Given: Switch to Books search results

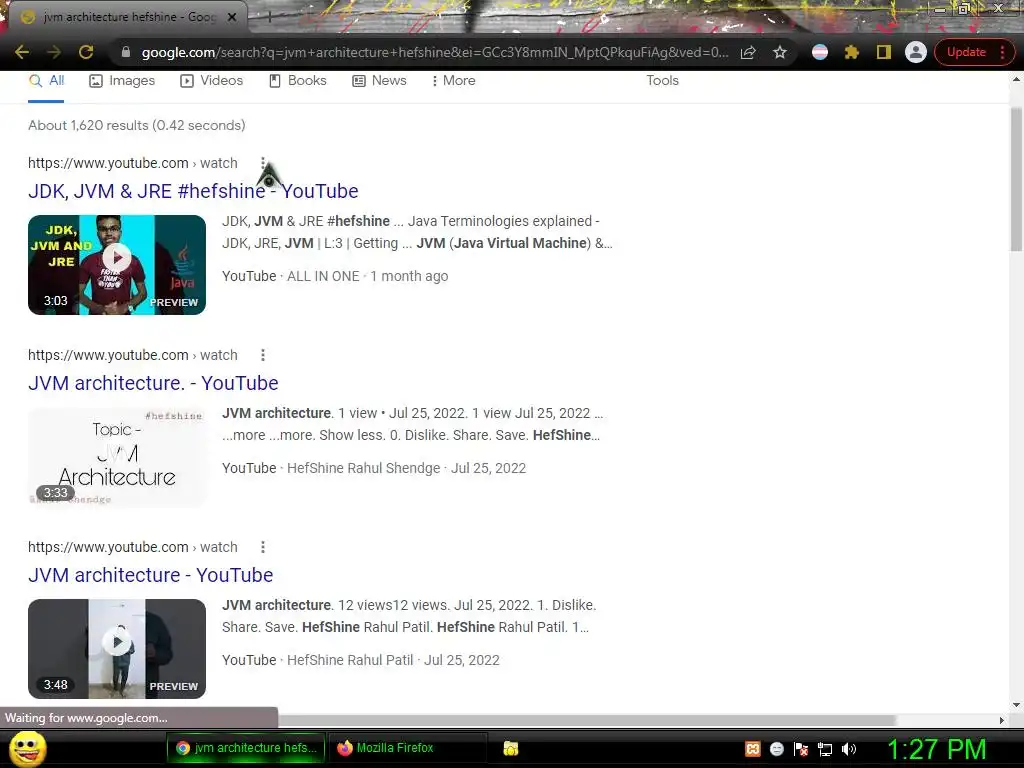Looking at the screenshot, I should 298,81.
